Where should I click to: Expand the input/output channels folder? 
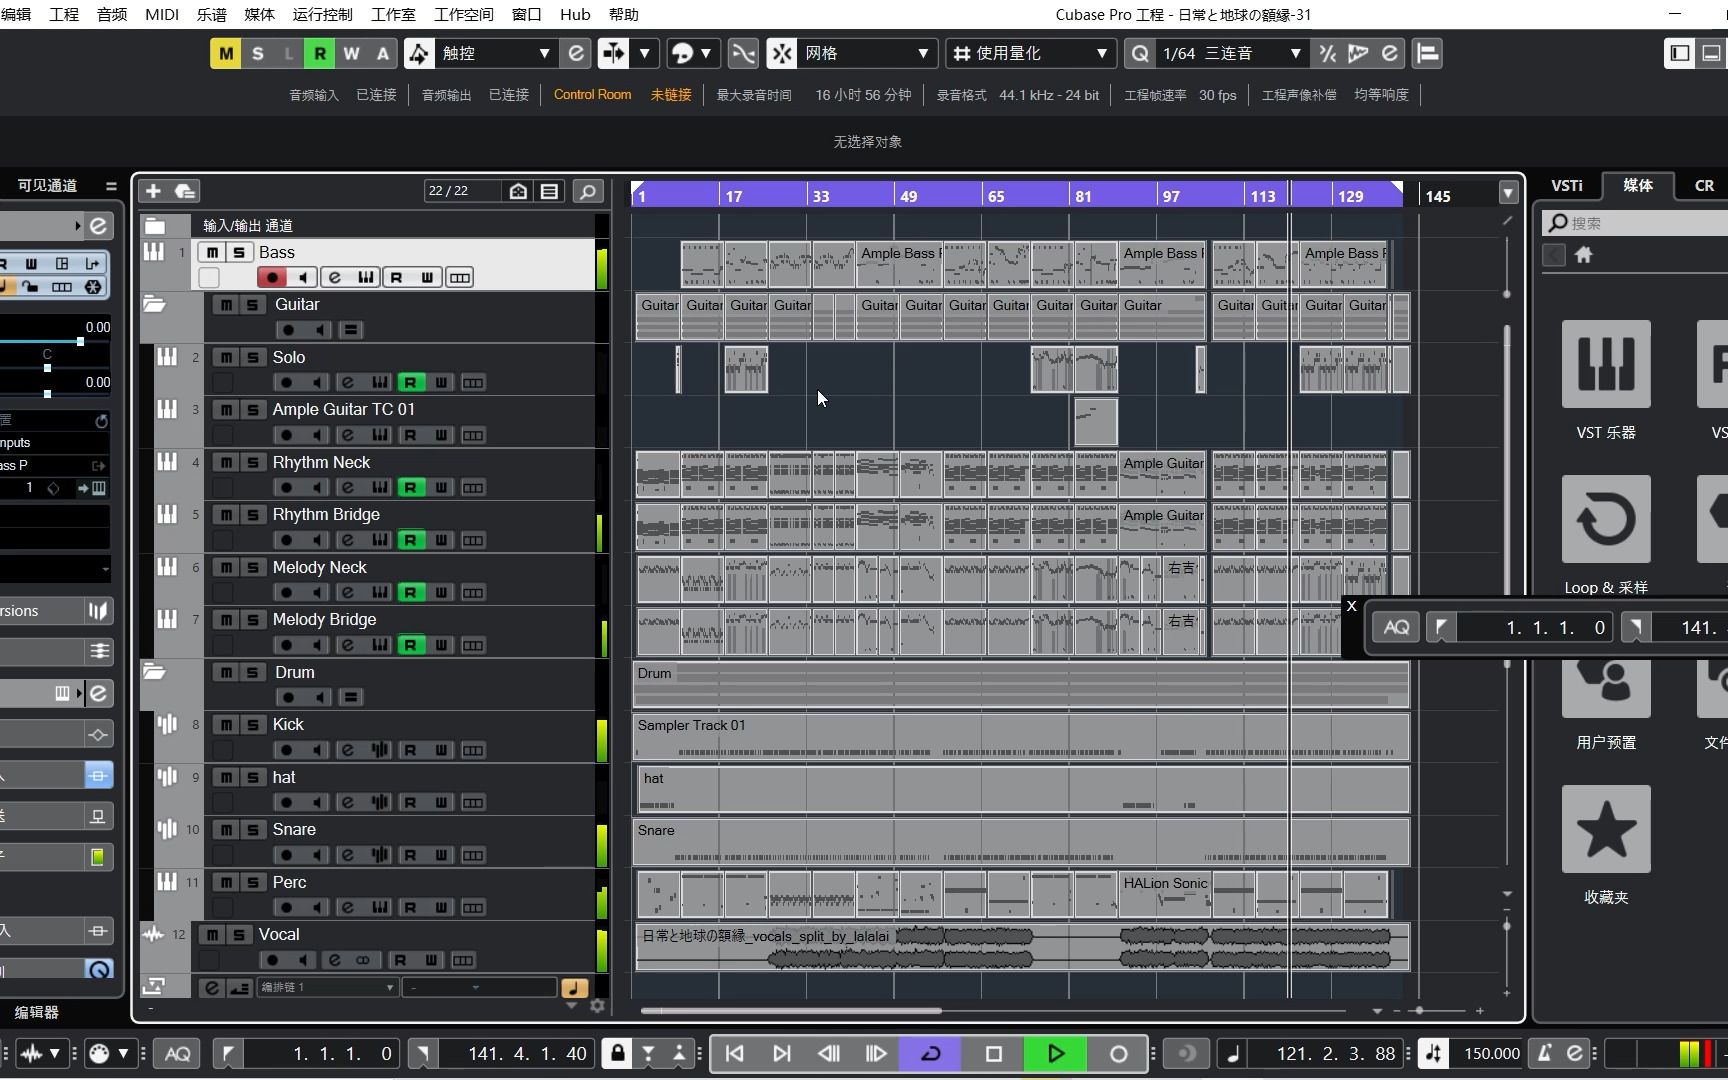pyautogui.click(x=155, y=226)
